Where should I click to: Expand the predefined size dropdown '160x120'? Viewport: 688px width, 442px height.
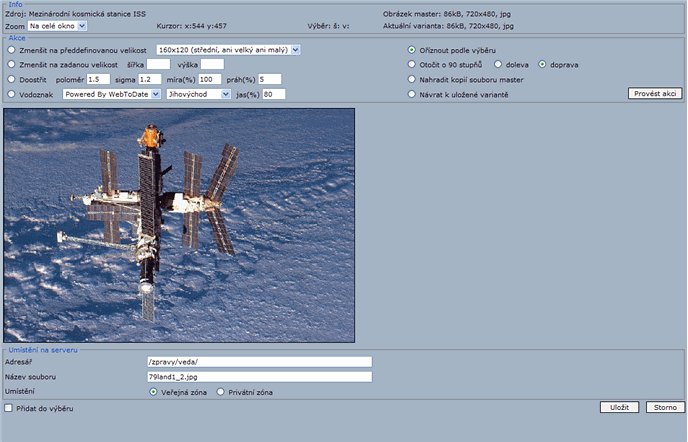(x=228, y=49)
